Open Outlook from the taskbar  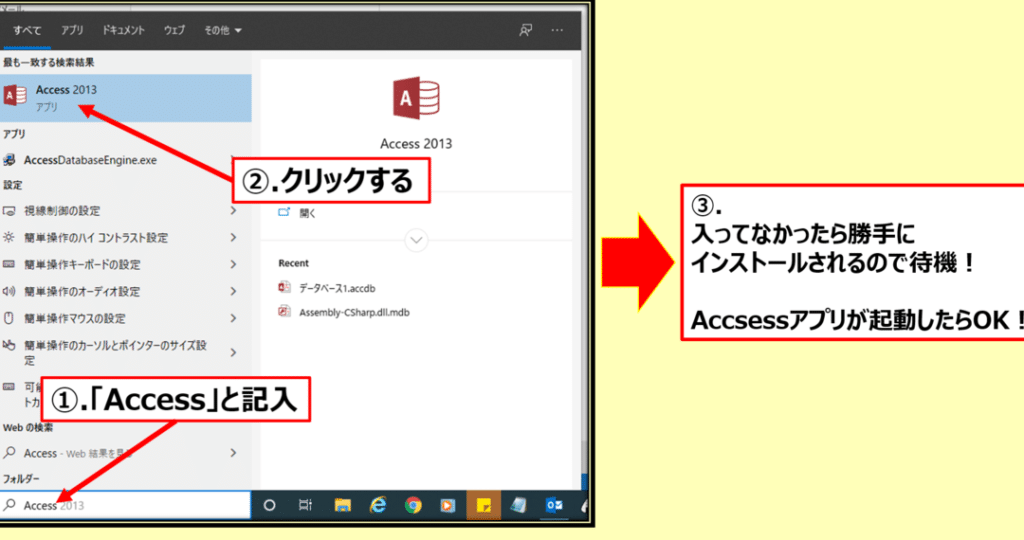(554, 506)
